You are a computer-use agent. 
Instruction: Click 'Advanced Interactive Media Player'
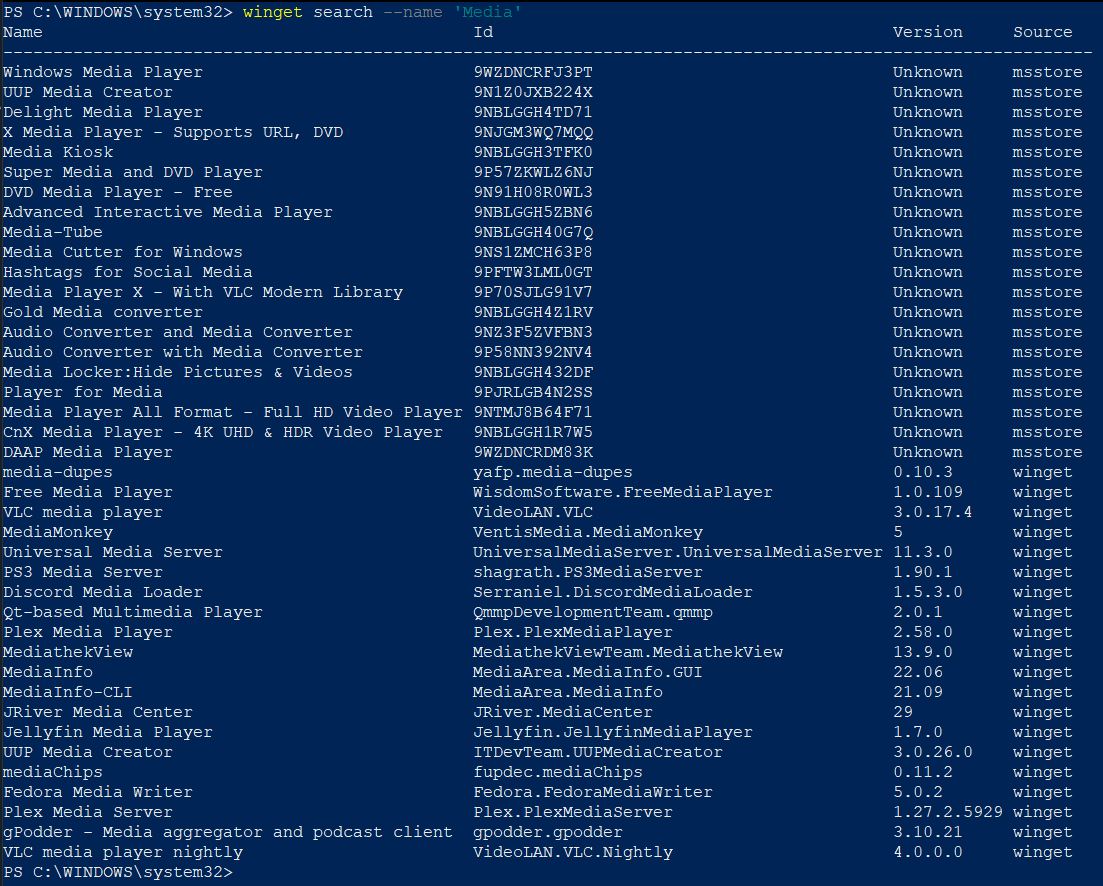click(167, 212)
